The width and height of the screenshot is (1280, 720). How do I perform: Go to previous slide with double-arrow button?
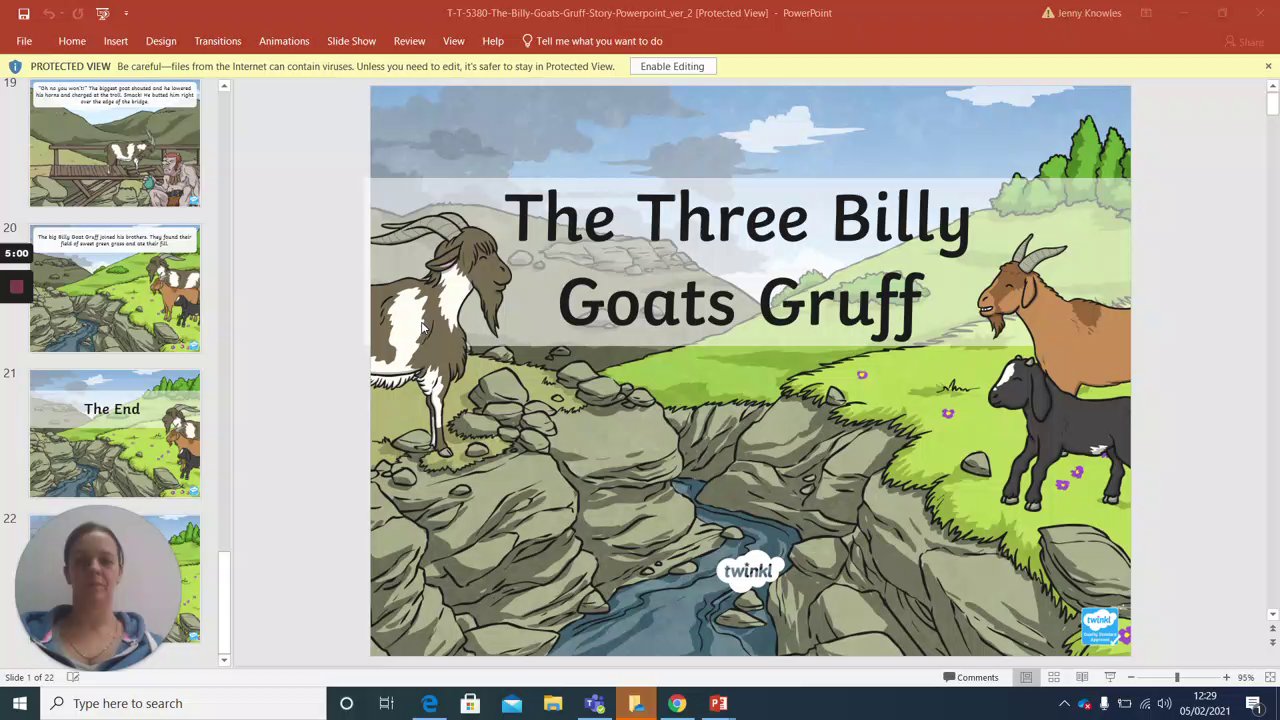[x=1272, y=628]
